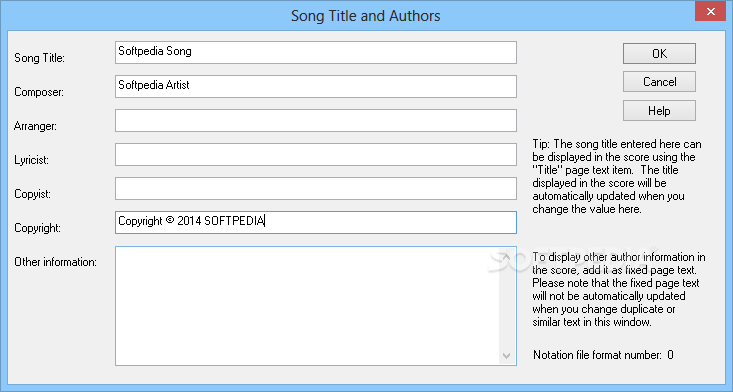Open the Help button
This screenshot has height=392, width=733.
[x=659, y=111]
